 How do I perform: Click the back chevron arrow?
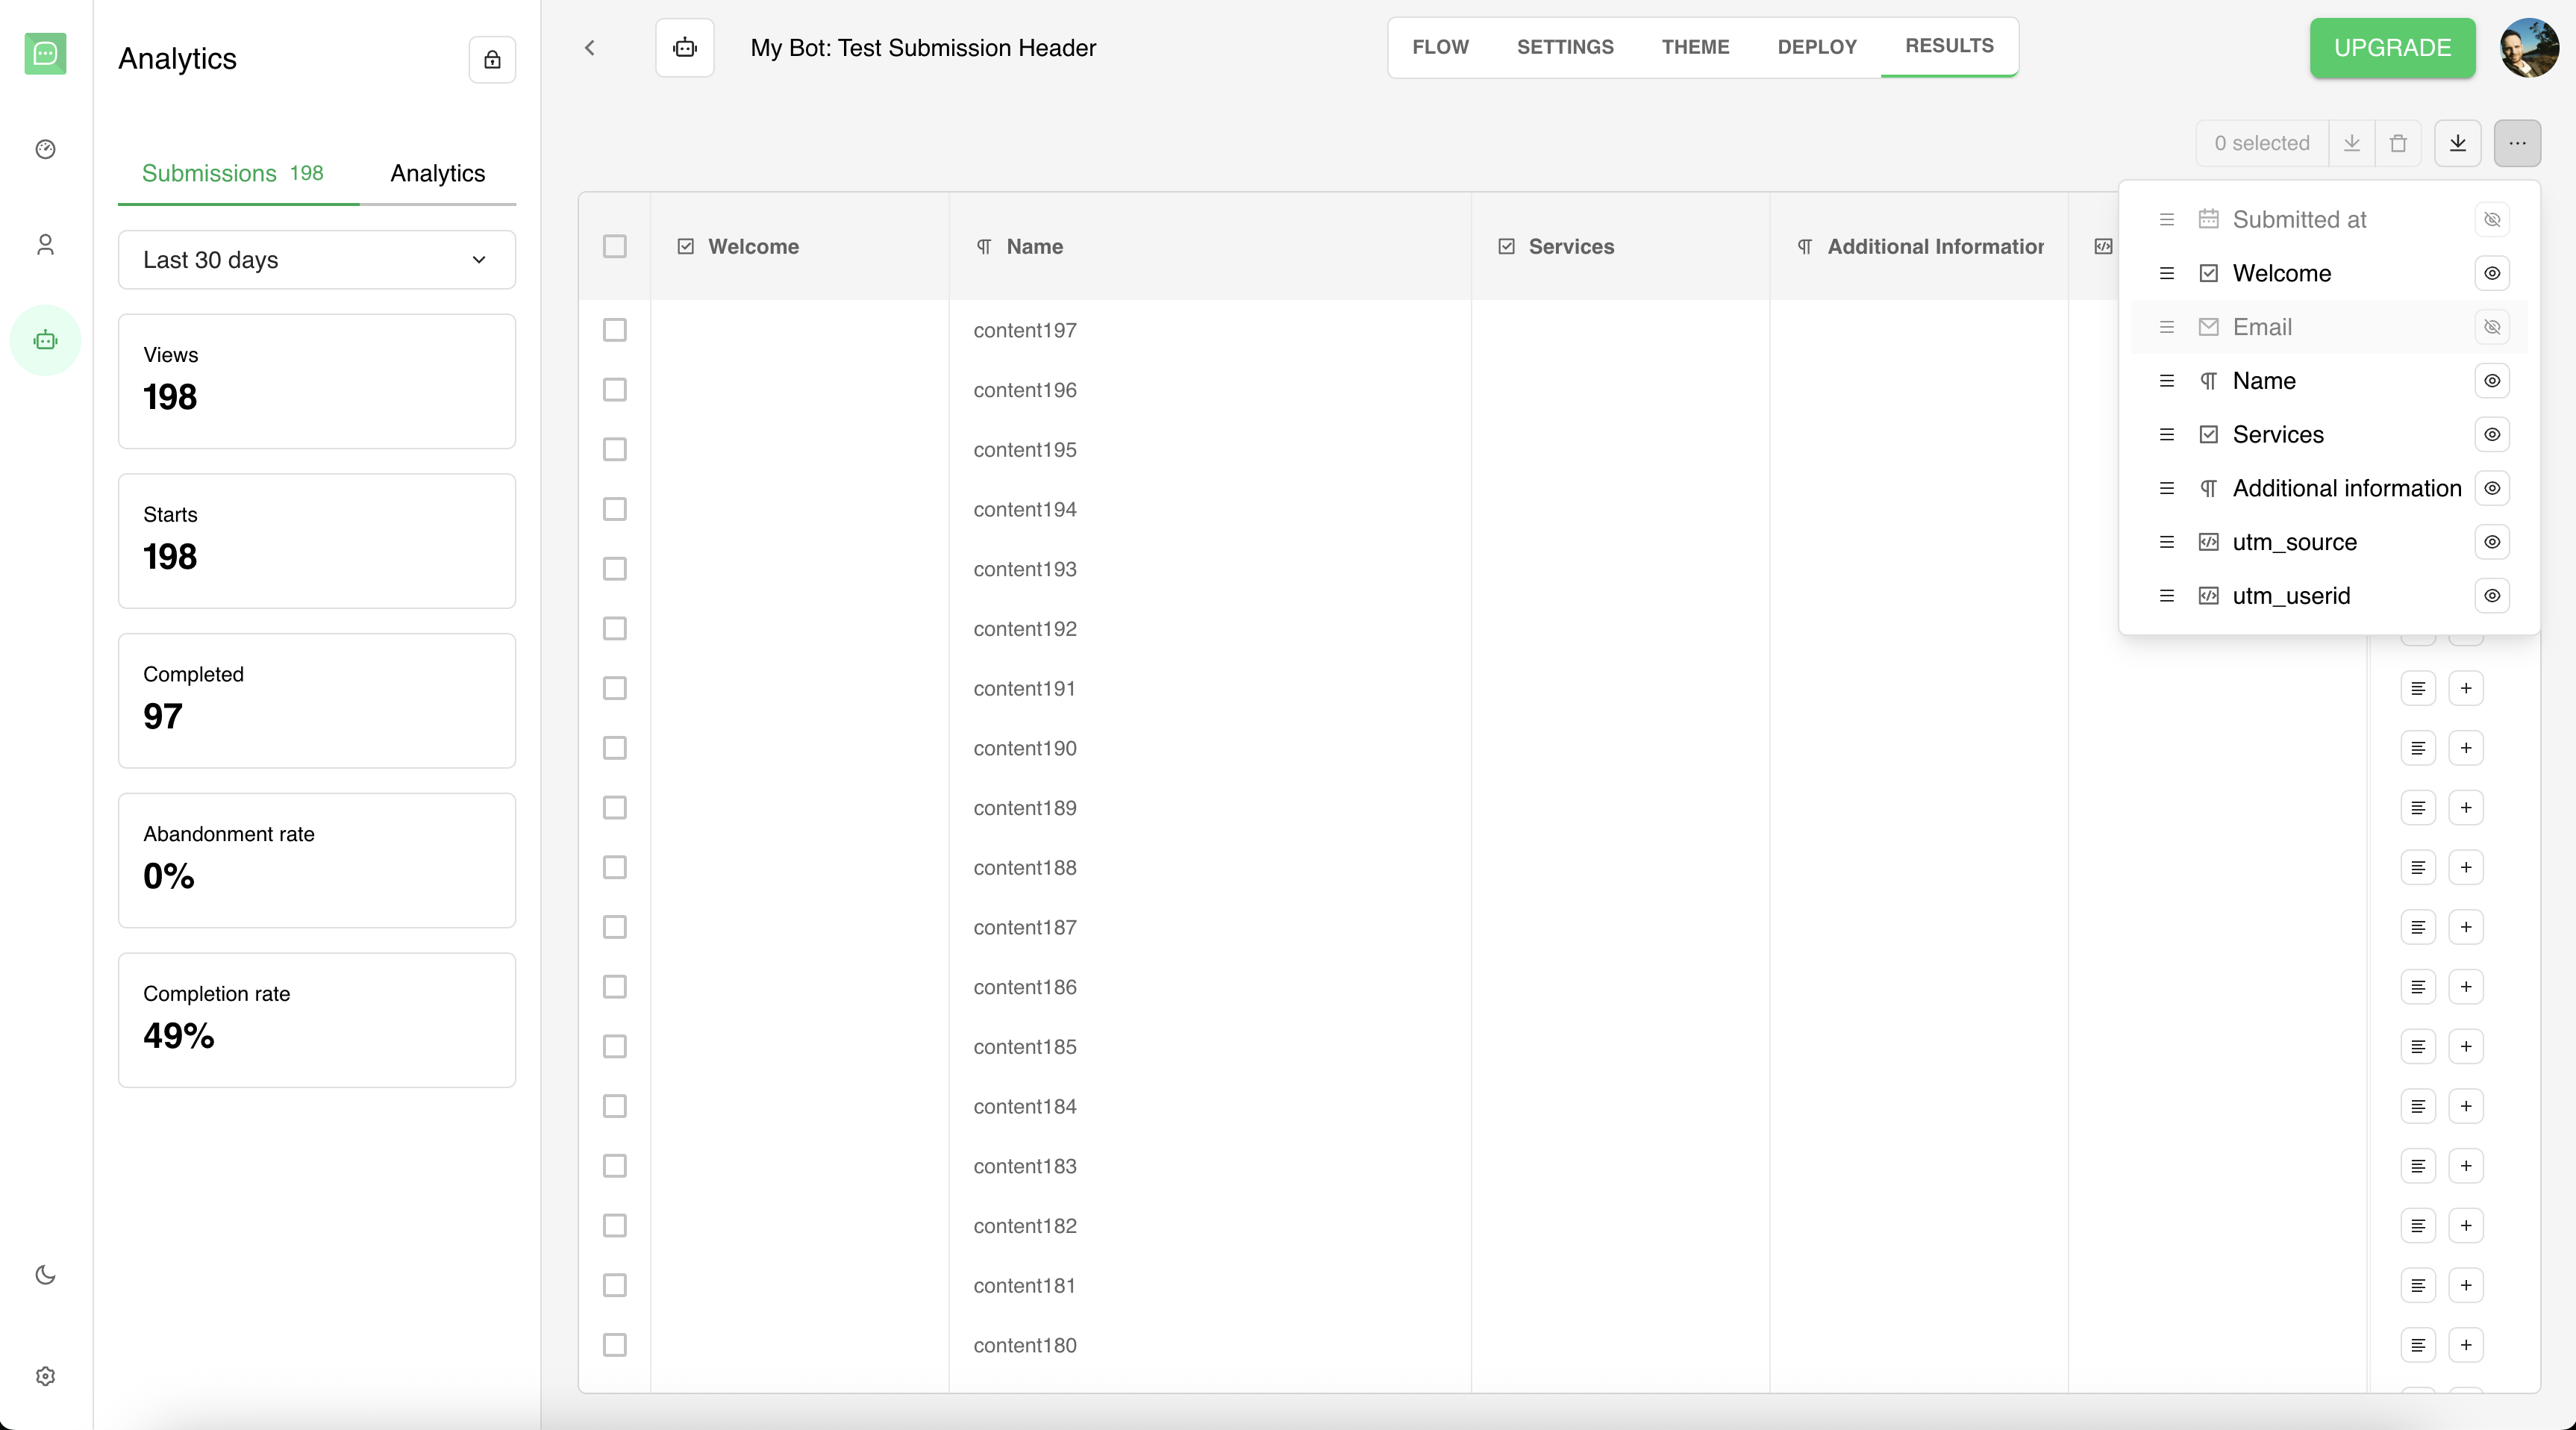(x=590, y=48)
